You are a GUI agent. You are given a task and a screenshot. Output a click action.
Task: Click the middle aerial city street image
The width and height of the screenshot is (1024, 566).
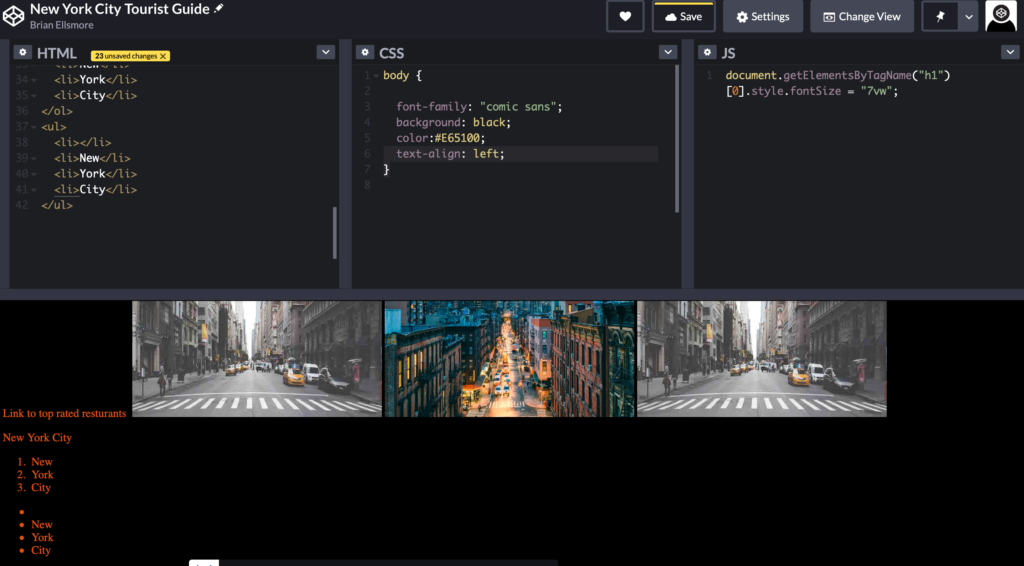pos(509,358)
